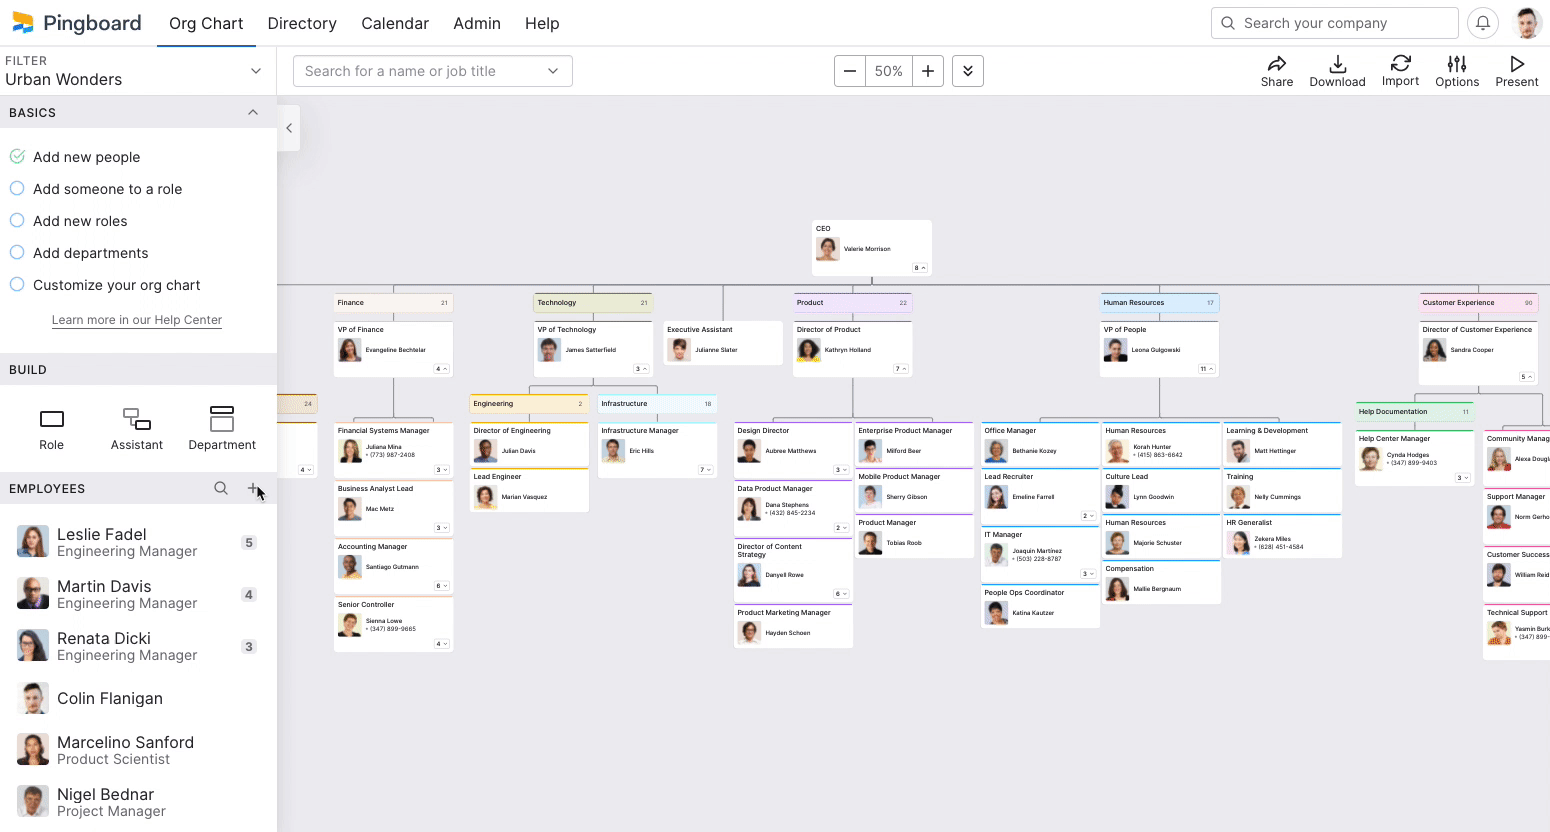Open the notifications bell
This screenshot has height=832, width=1550.
(x=1483, y=23)
